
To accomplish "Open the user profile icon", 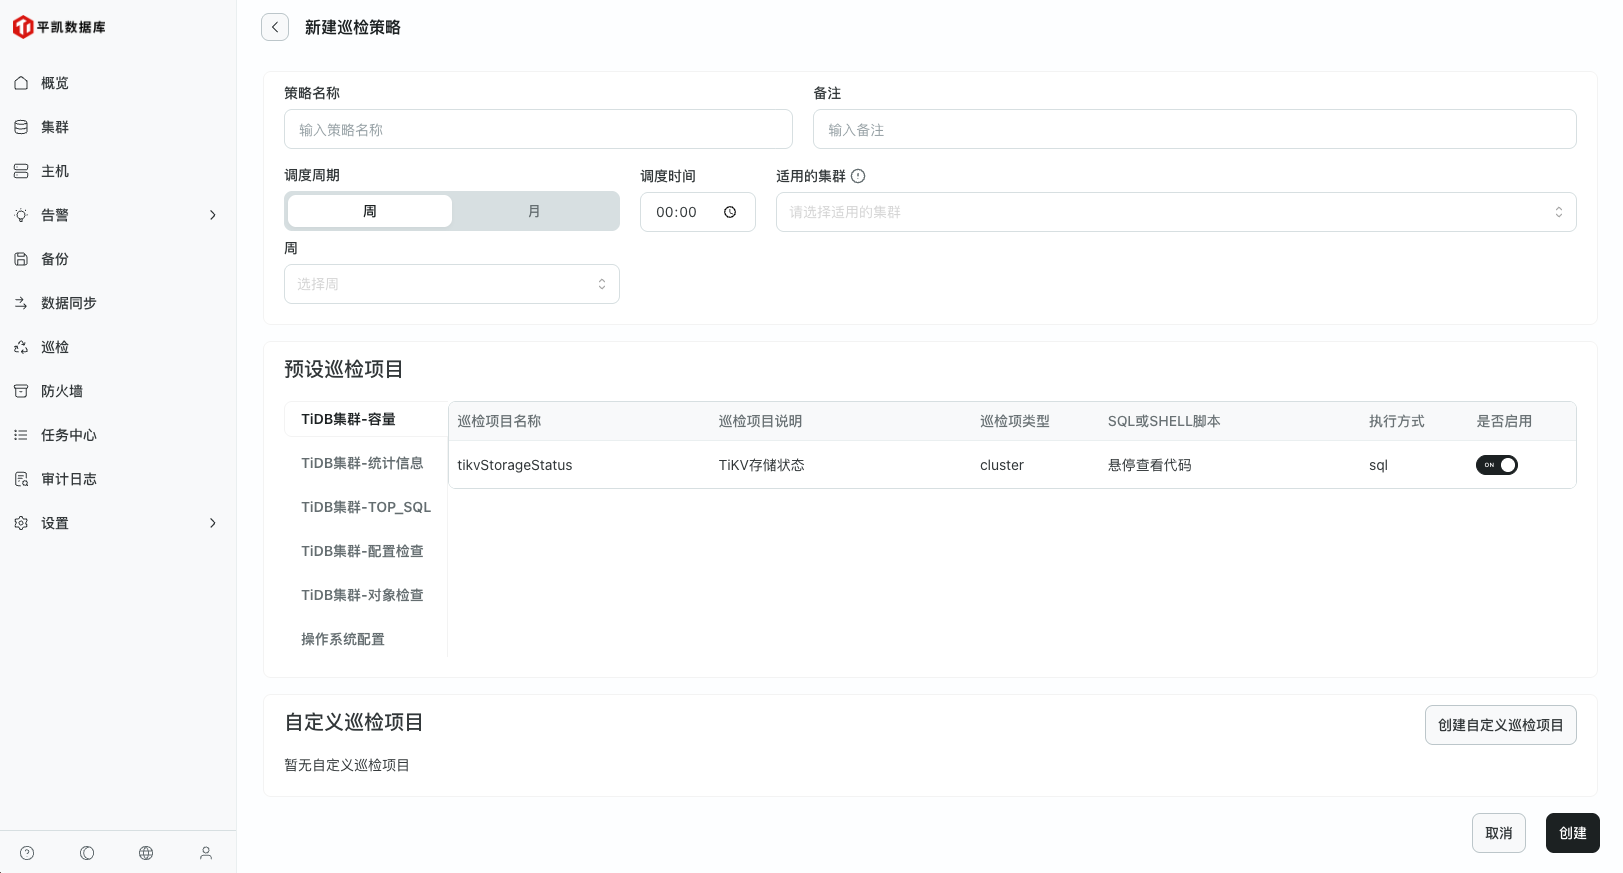I will pyautogui.click(x=206, y=853).
